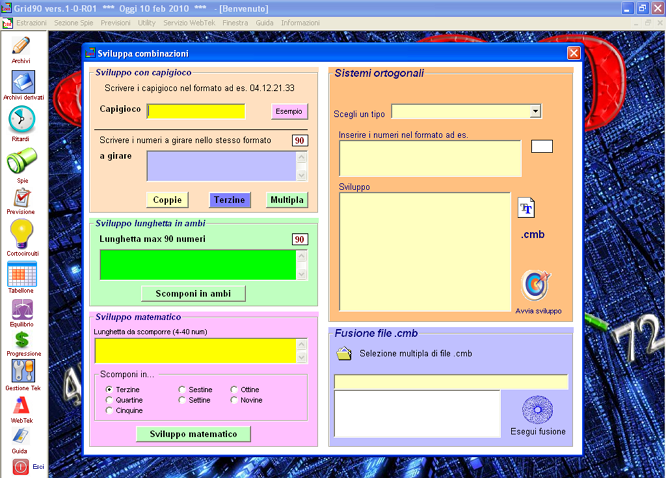This screenshot has width=666, height=478.
Task: Click the Avvia sviluppo target icon
Action: pyautogui.click(x=537, y=285)
